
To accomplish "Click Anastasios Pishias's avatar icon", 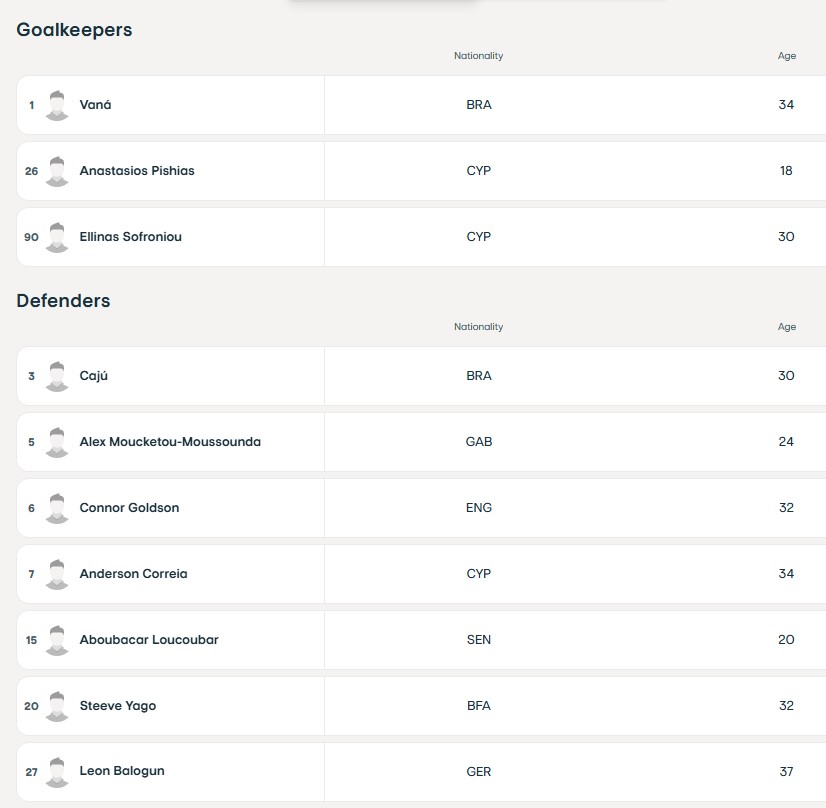I will click(57, 171).
